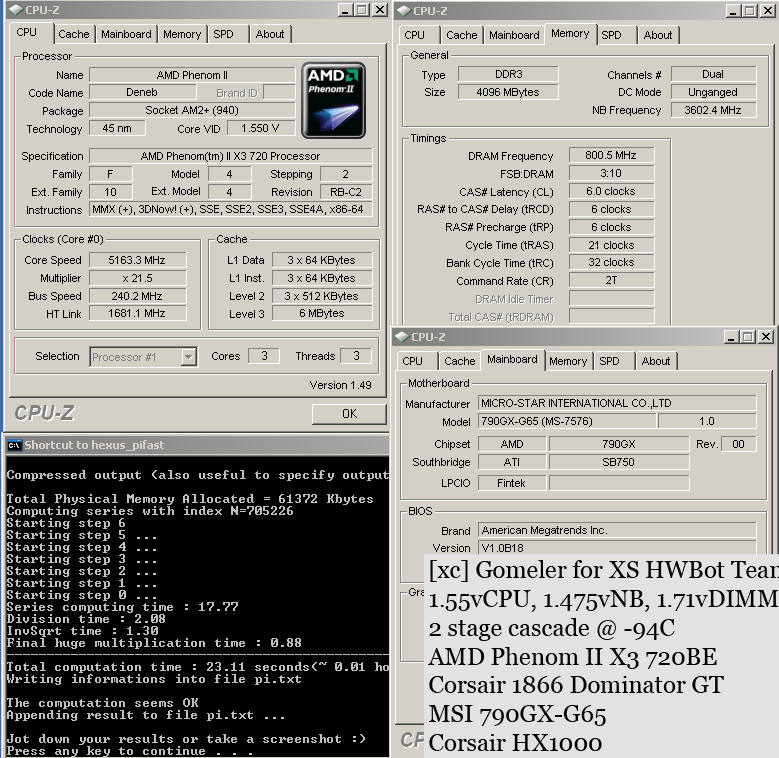Click the Bank Cycle Time value 32 clocks
Viewport: 779px width, 758px height.
[x=611, y=262]
